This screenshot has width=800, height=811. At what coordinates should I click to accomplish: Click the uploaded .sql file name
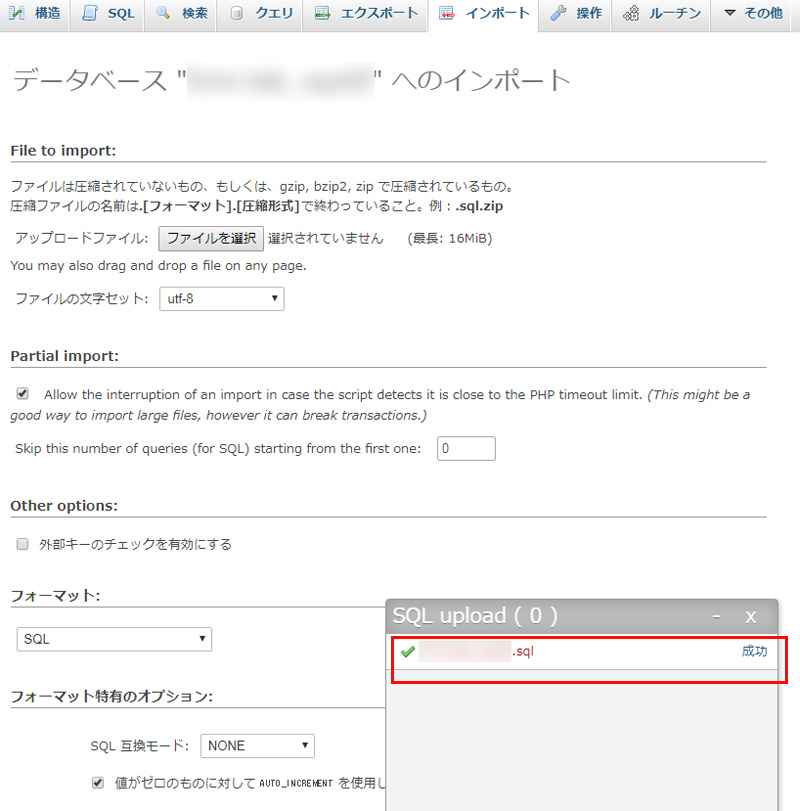[x=477, y=652]
